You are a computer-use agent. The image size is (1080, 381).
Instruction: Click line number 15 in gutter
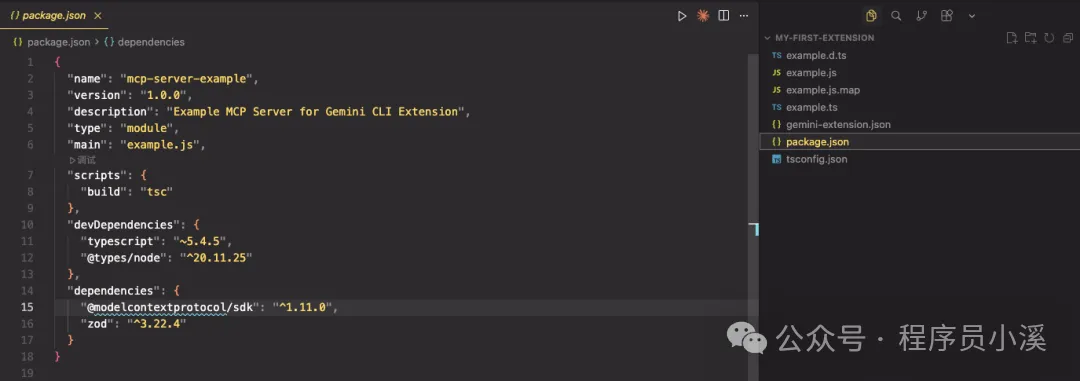pyautogui.click(x=28, y=307)
